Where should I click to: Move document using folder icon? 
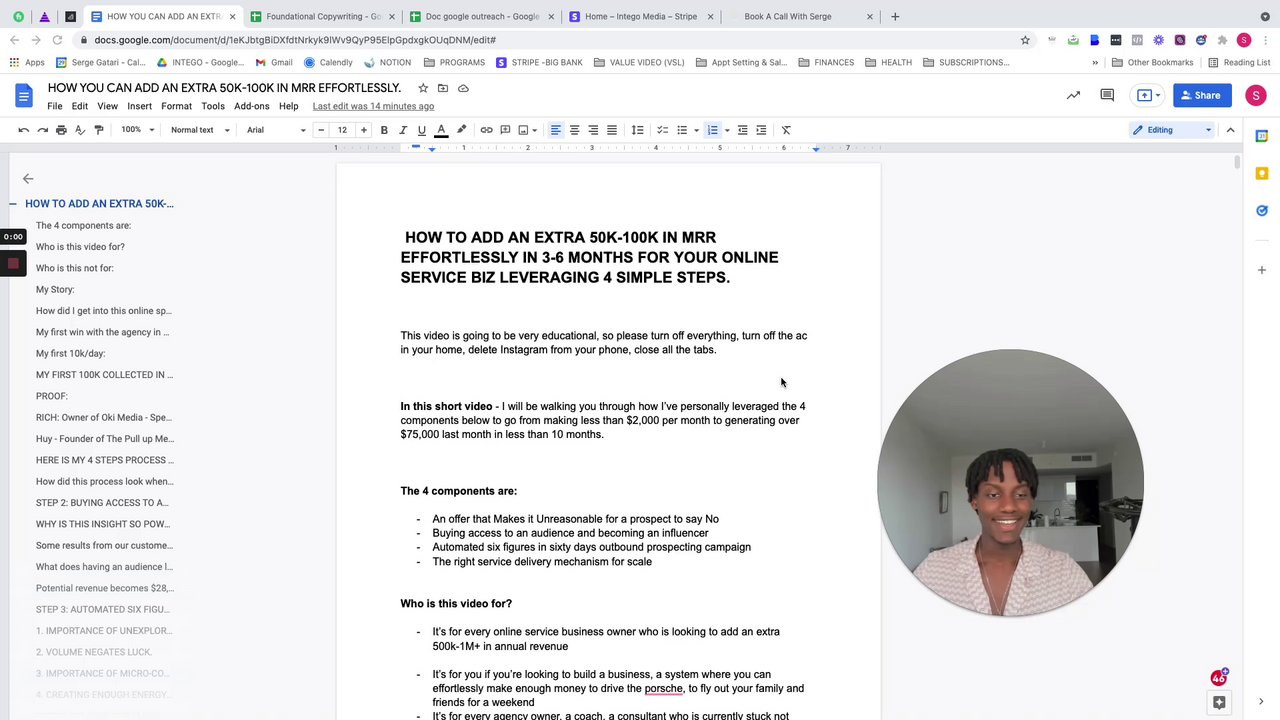pos(443,88)
